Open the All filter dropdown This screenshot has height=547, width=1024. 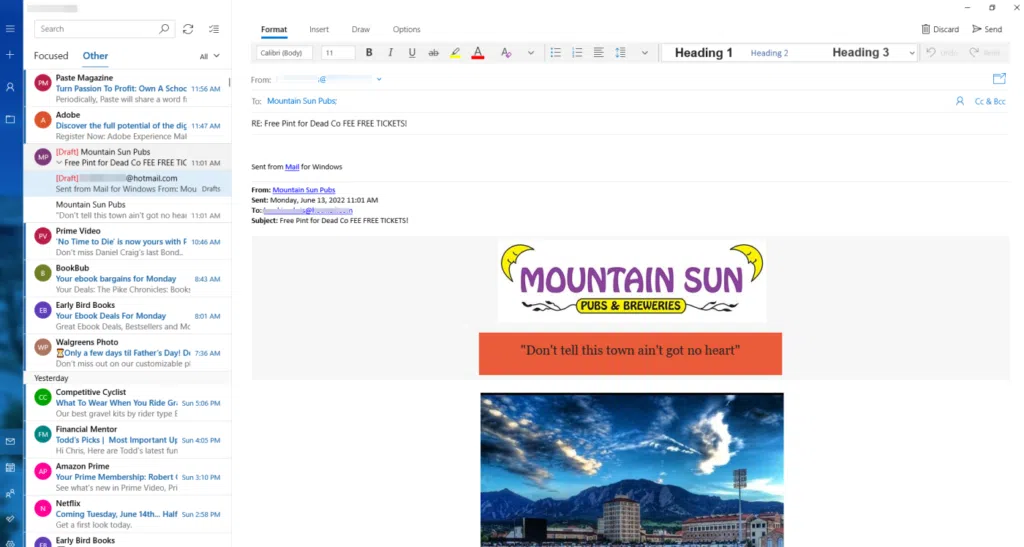(210, 57)
